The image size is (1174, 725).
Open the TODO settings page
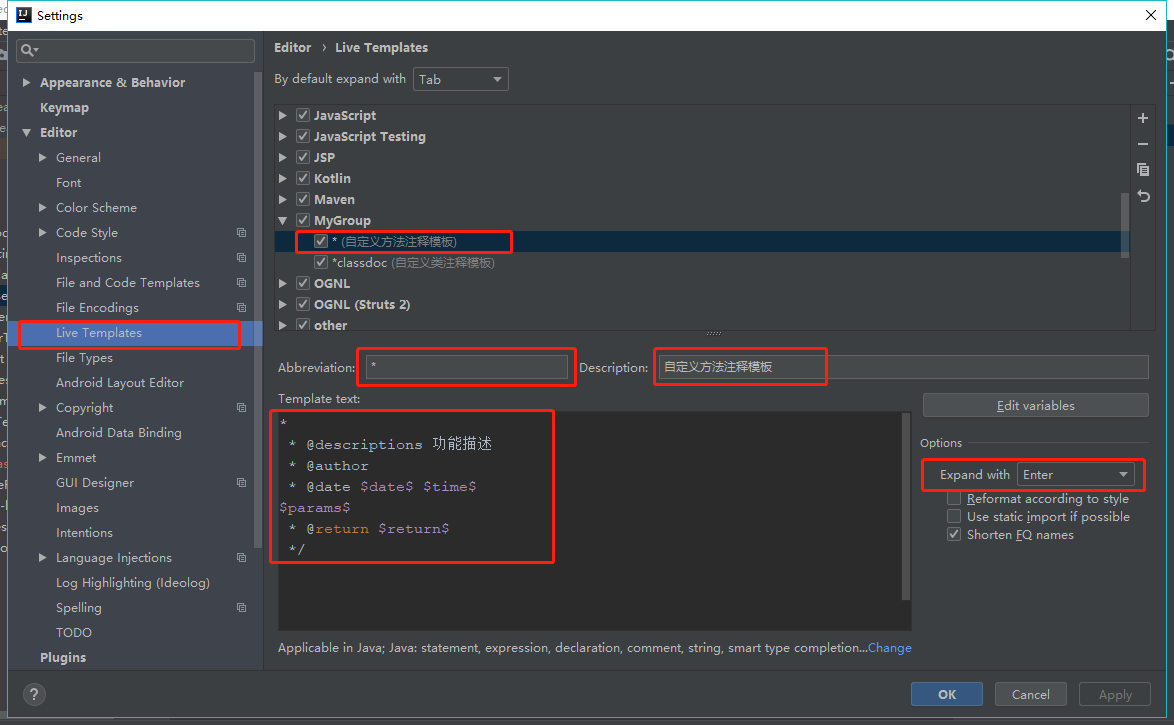73,633
